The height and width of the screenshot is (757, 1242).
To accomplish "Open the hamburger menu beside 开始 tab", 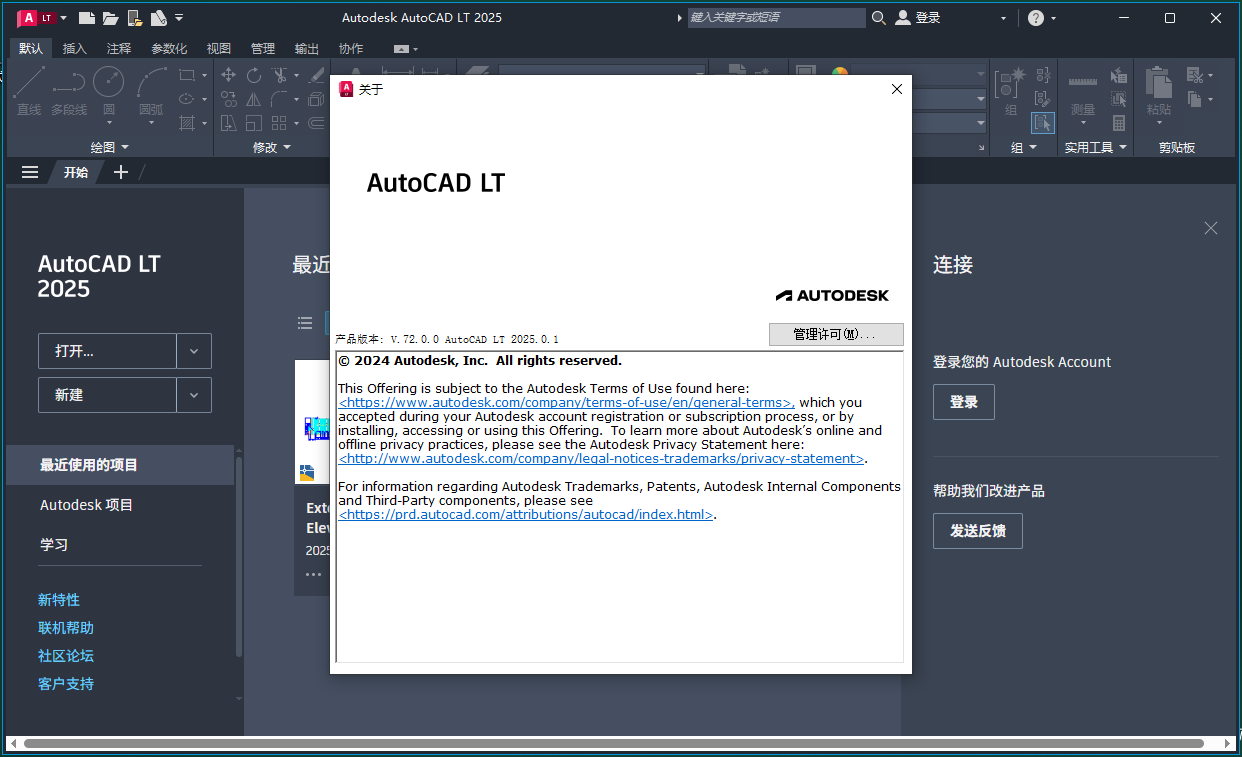I will (30, 172).
